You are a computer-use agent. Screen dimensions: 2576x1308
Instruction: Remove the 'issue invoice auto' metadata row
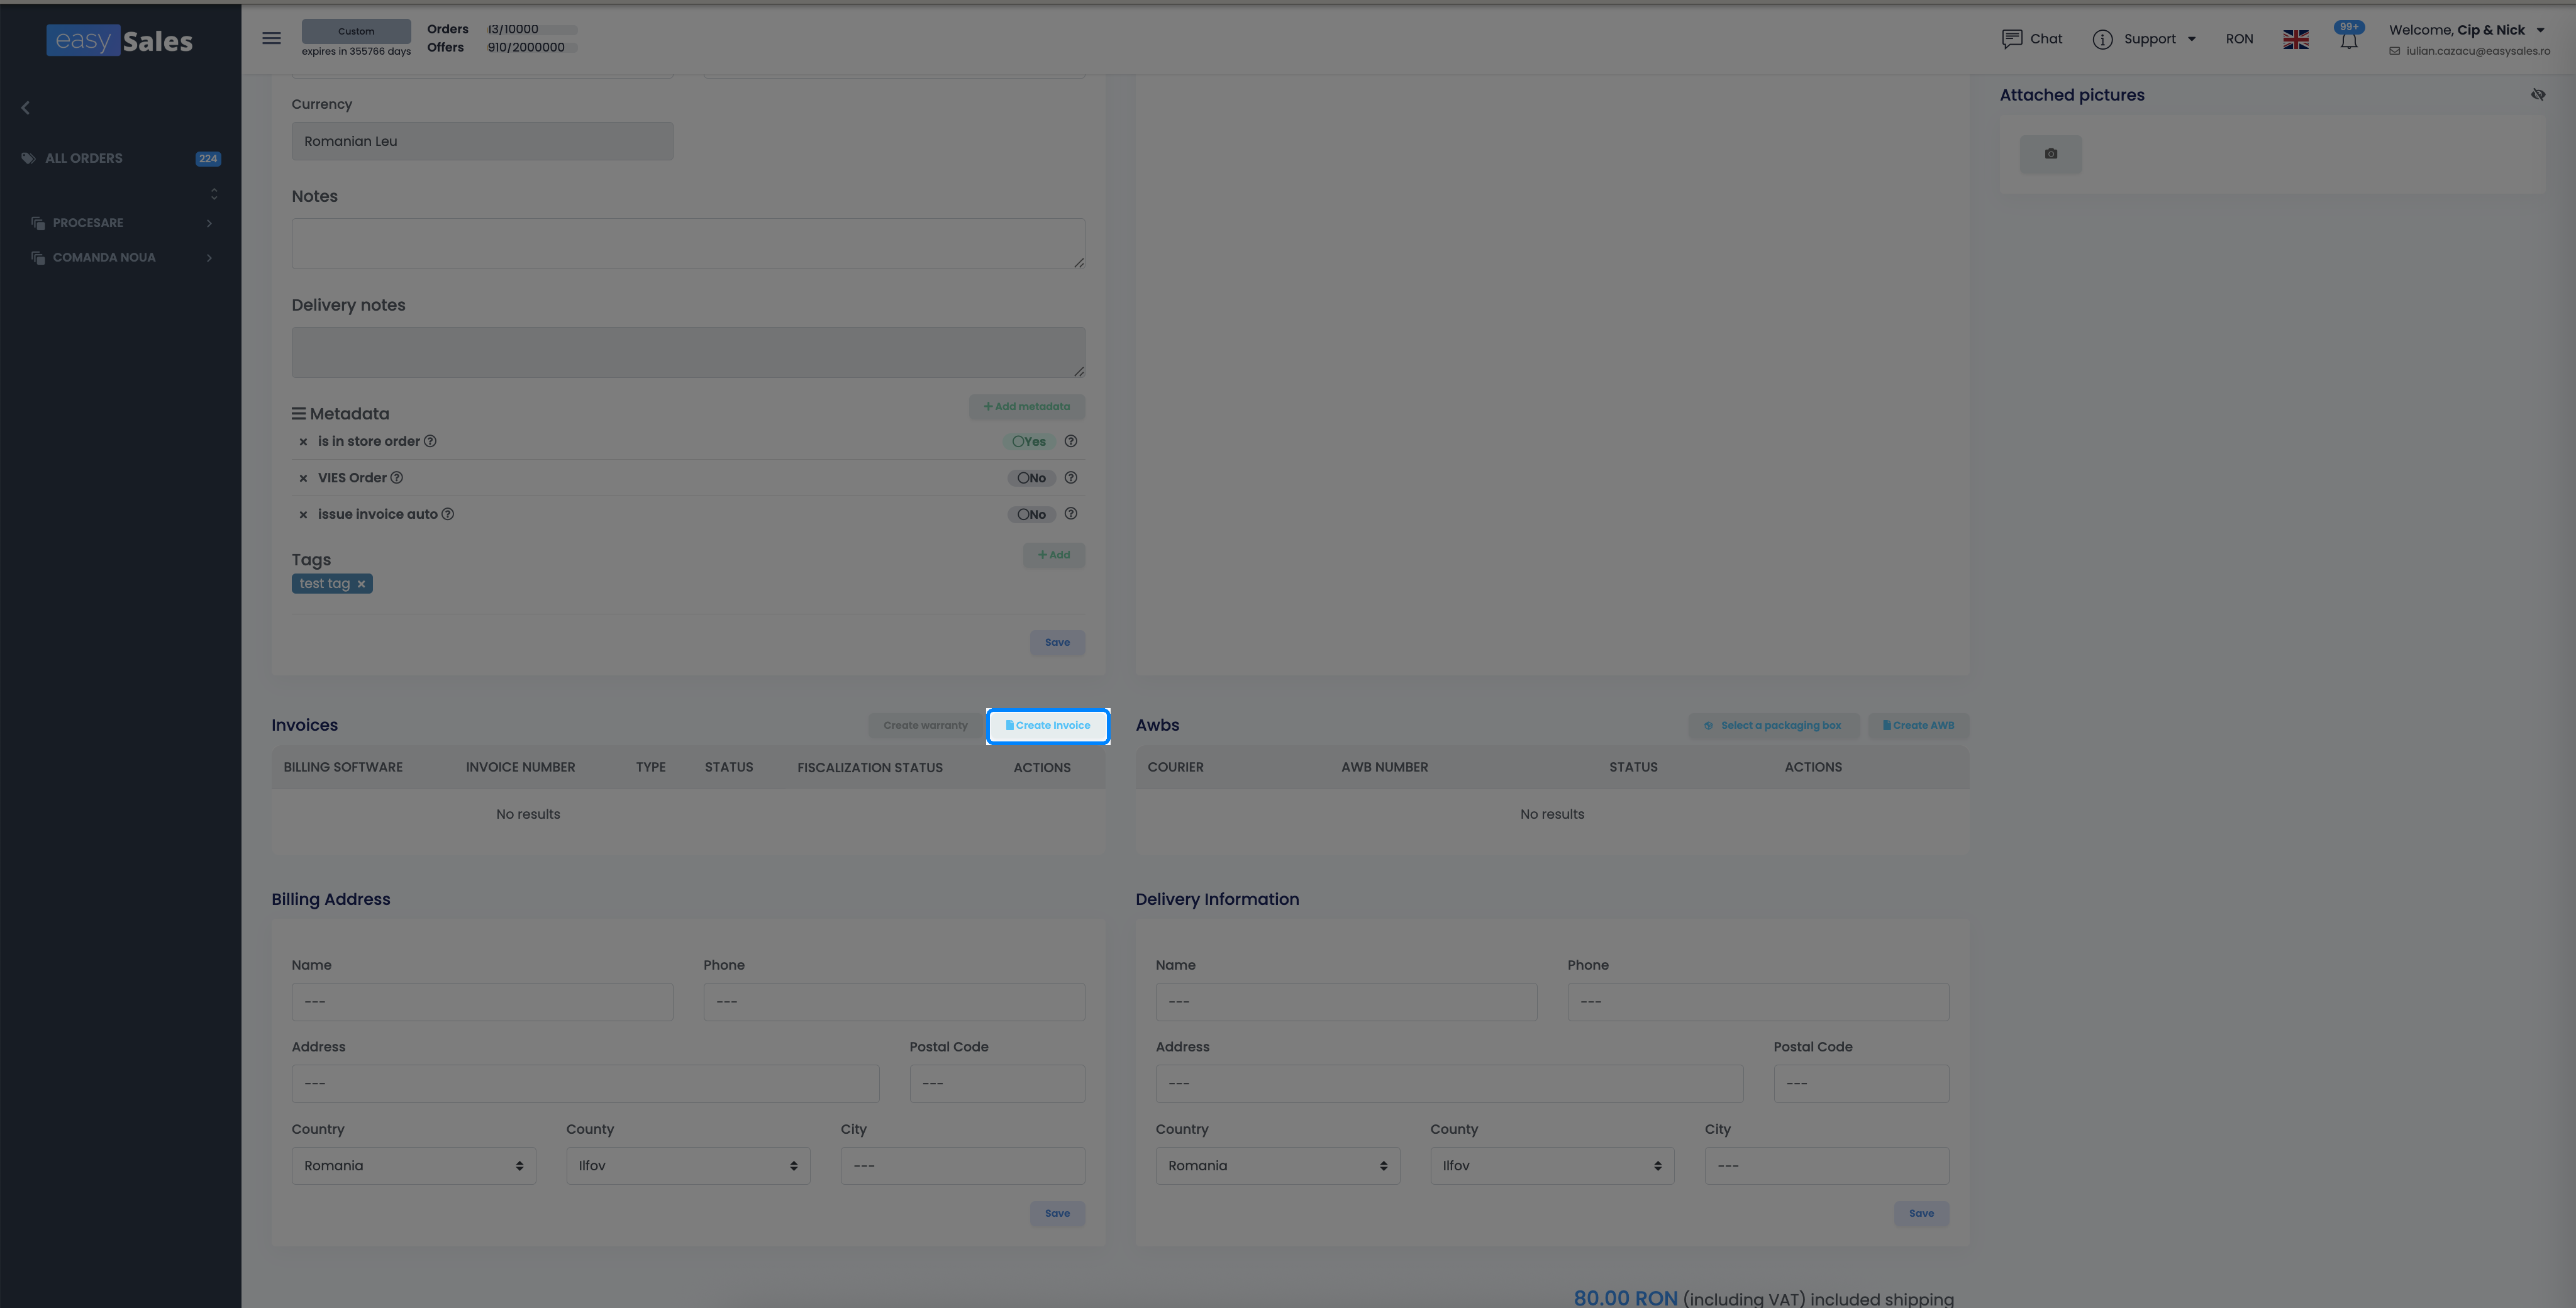click(303, 515)
